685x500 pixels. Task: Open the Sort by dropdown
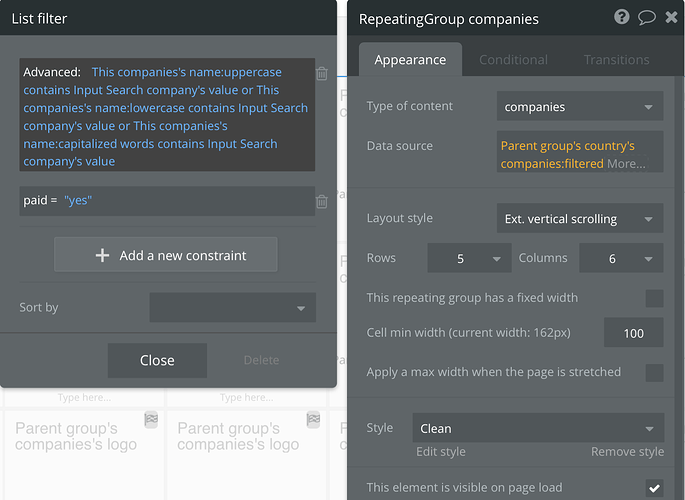click(x=233, y=308)
